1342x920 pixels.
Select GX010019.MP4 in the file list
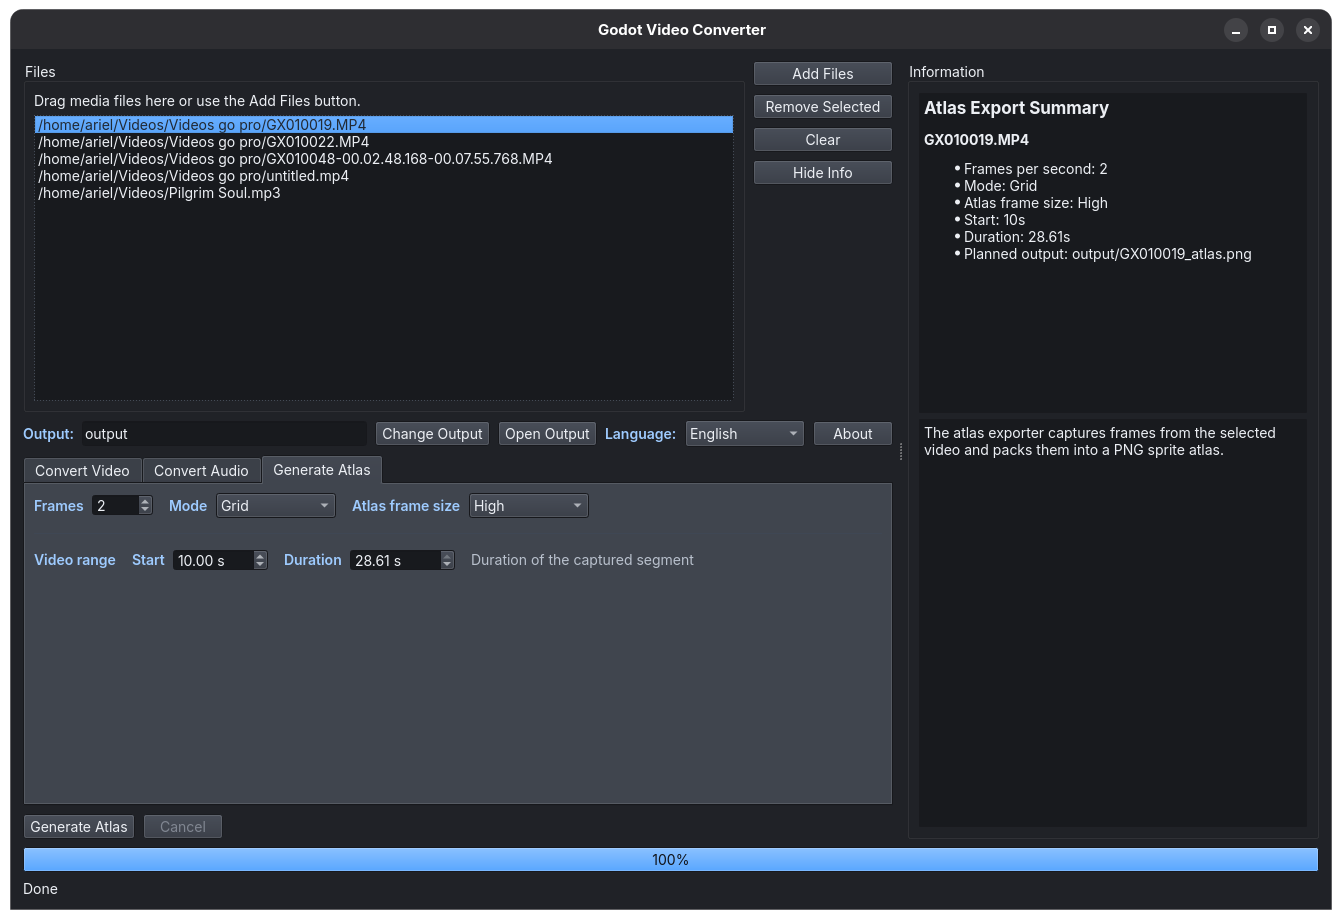coord(384,125)
